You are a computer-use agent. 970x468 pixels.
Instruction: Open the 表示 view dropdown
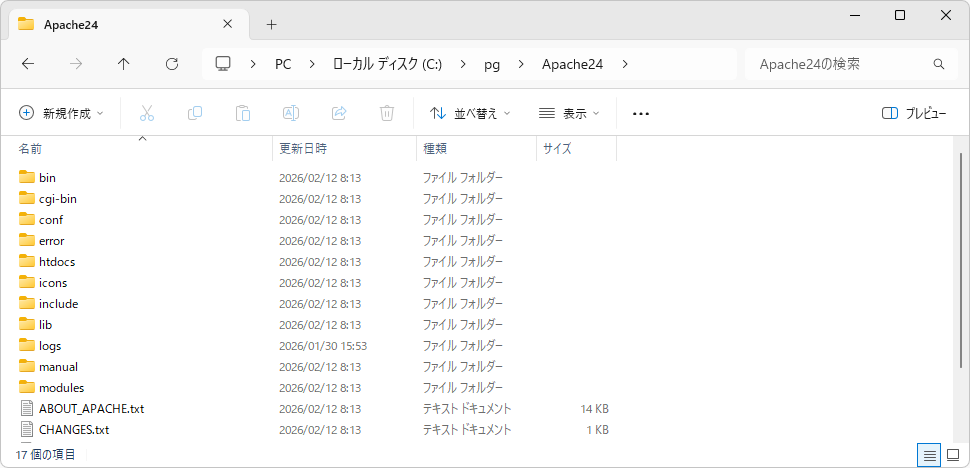pyautogui.click(x=569, y=114)
